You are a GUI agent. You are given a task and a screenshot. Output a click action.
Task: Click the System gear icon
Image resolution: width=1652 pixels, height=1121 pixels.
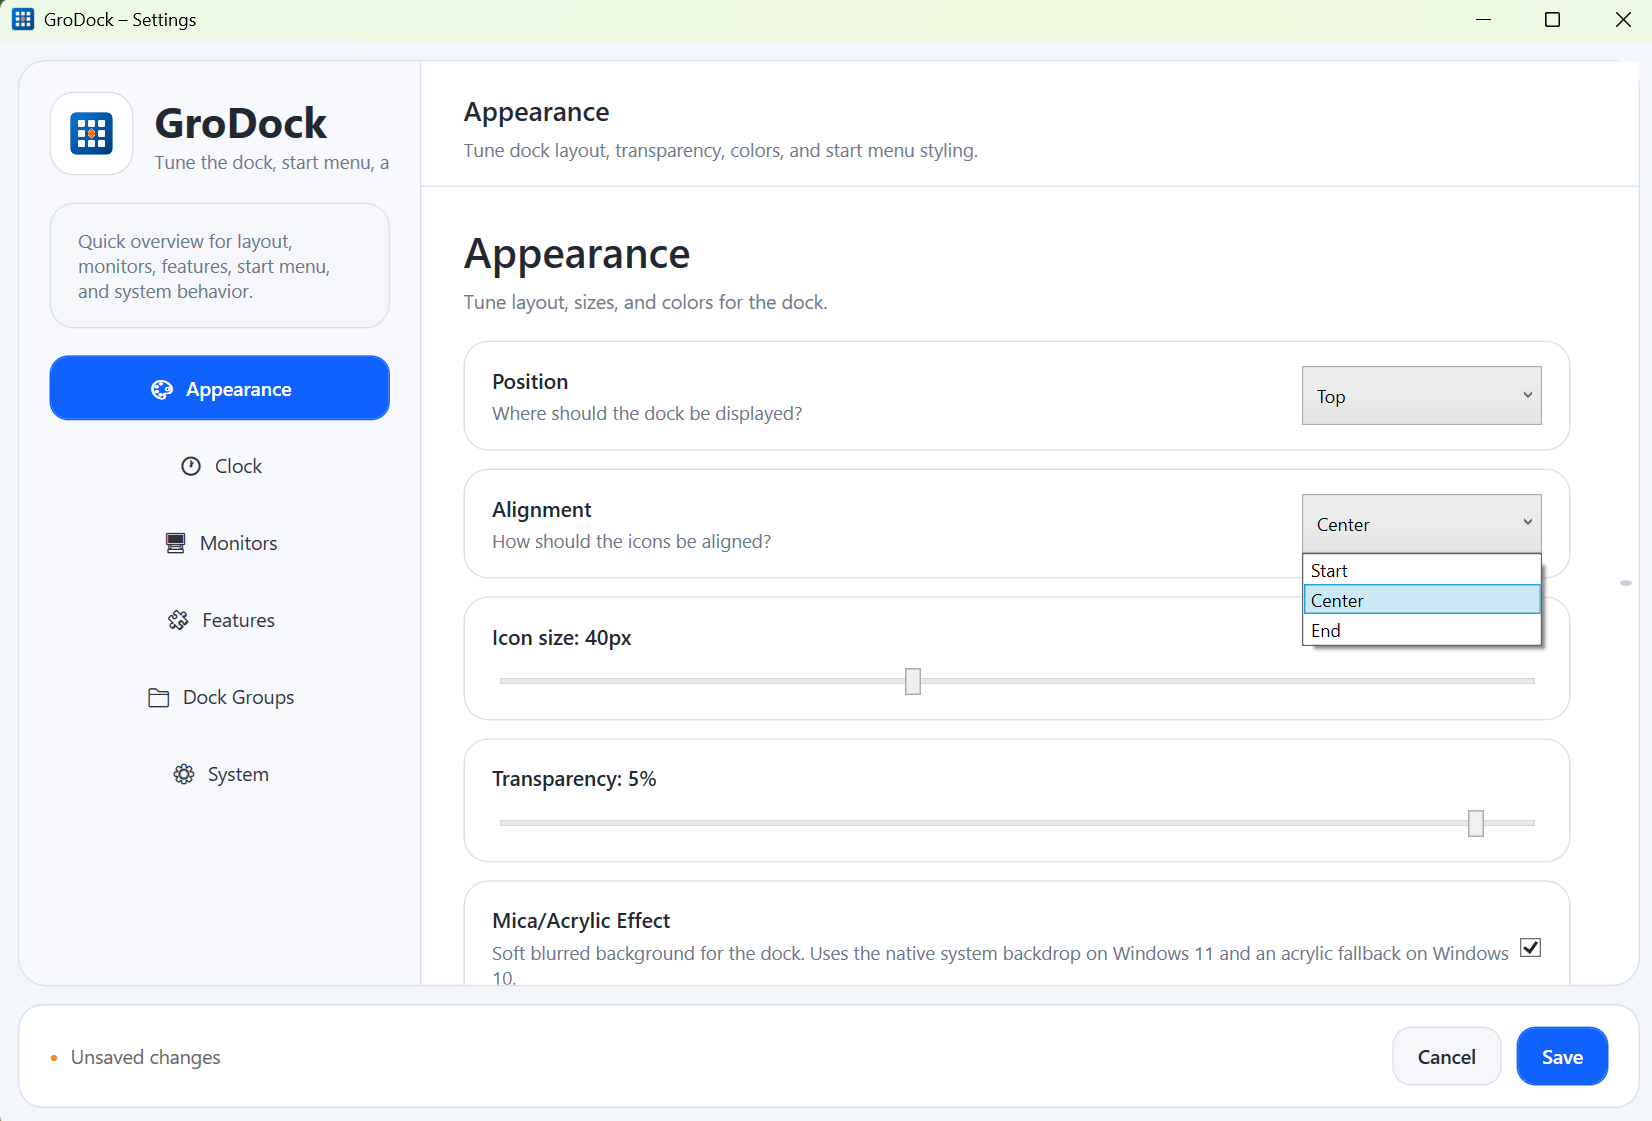(x=184, y=774)
